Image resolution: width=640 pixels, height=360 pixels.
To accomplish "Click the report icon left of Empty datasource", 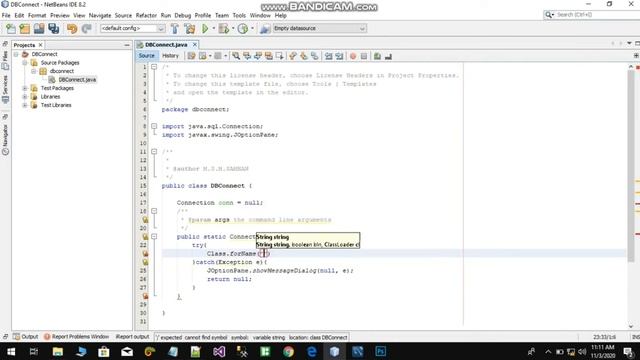I will 265,28.
